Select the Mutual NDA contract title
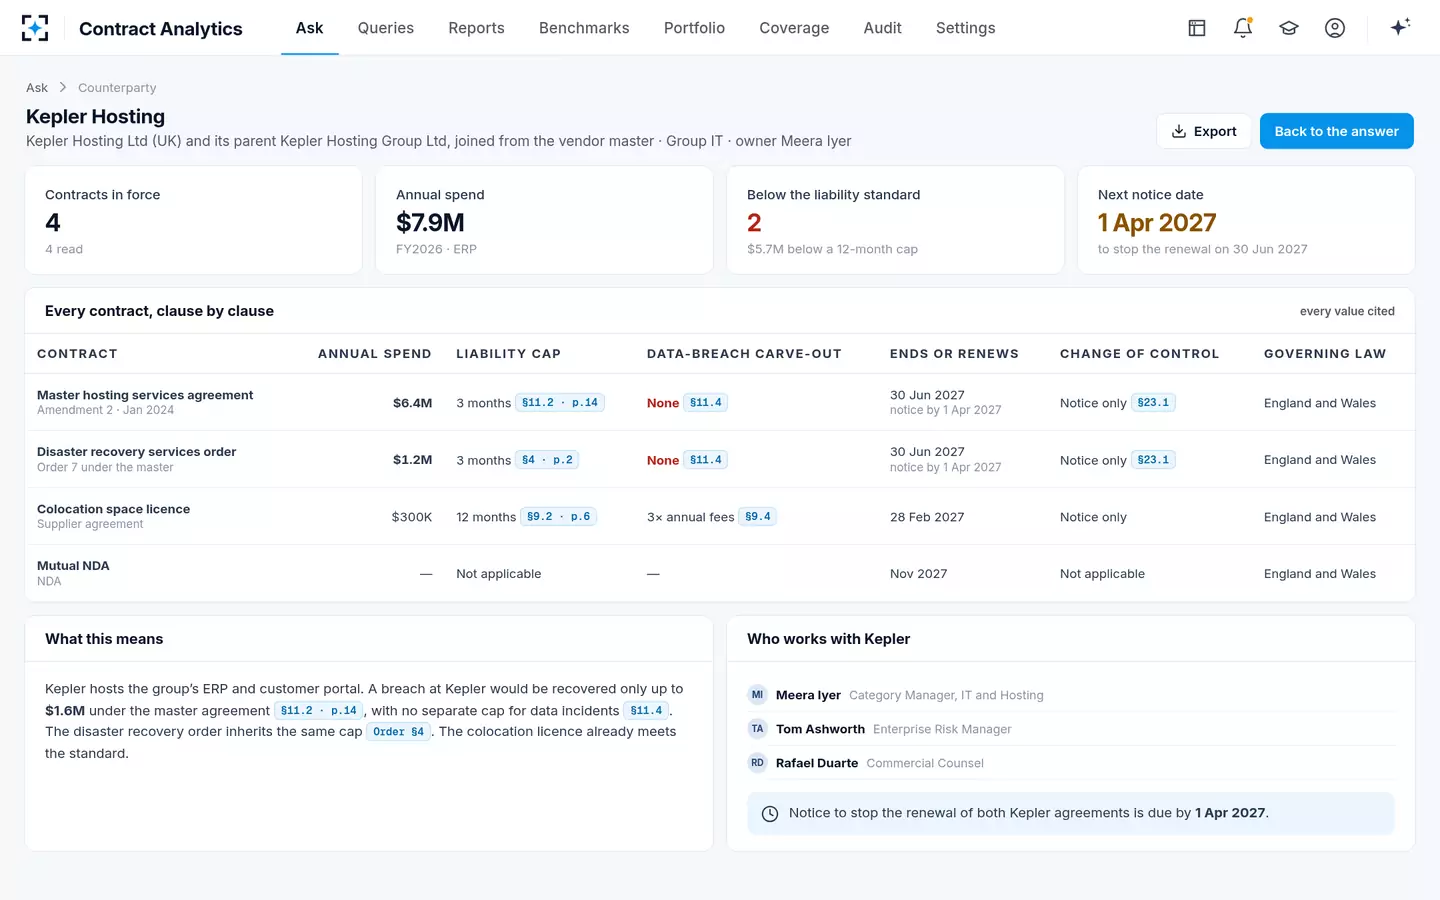This screenshot has height=900, width=1440. [73, 566]
